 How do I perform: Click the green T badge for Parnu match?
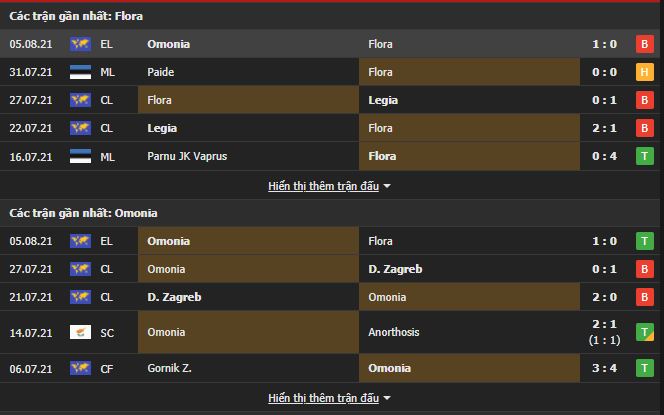coord(645,156)
